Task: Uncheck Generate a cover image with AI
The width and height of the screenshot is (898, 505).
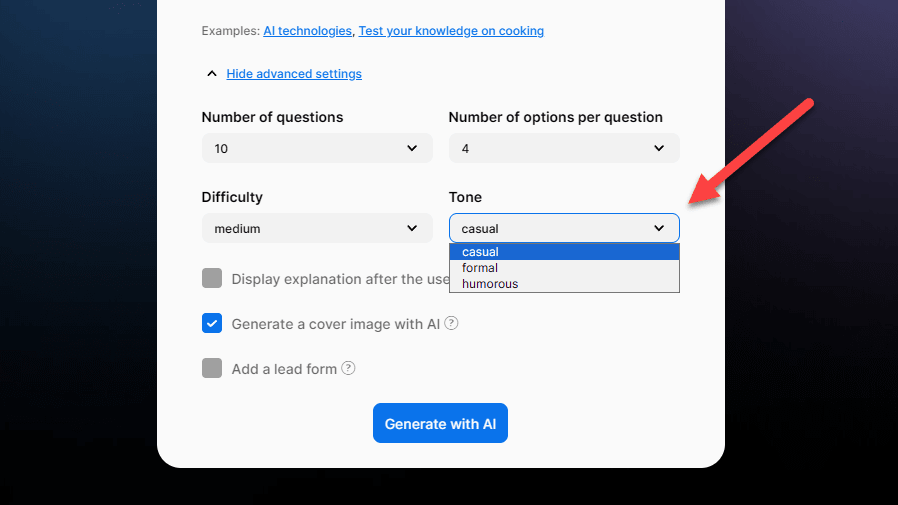Action: 212,323
